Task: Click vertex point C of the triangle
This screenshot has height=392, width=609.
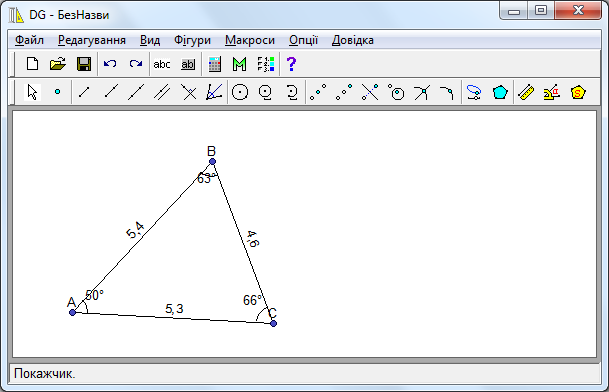Action: [273, 323]
